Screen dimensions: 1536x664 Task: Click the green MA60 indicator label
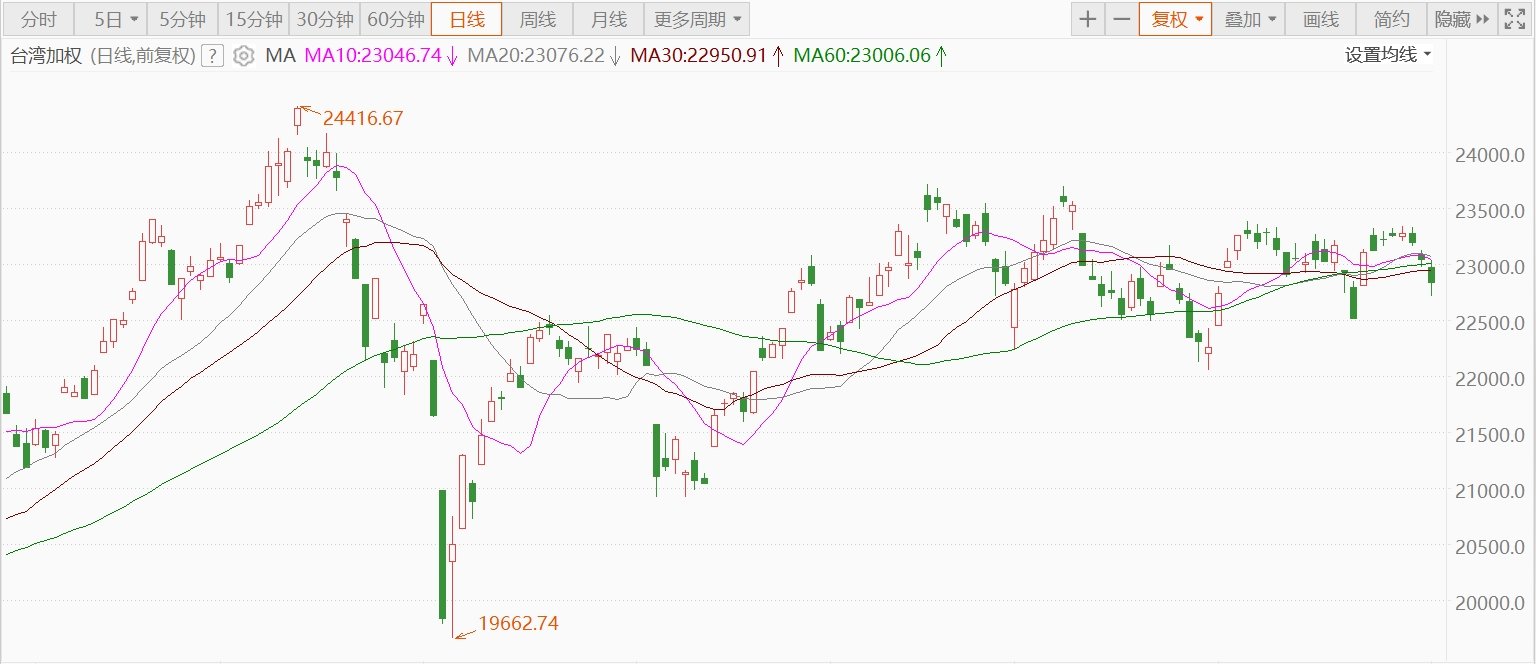pos(862,56)
